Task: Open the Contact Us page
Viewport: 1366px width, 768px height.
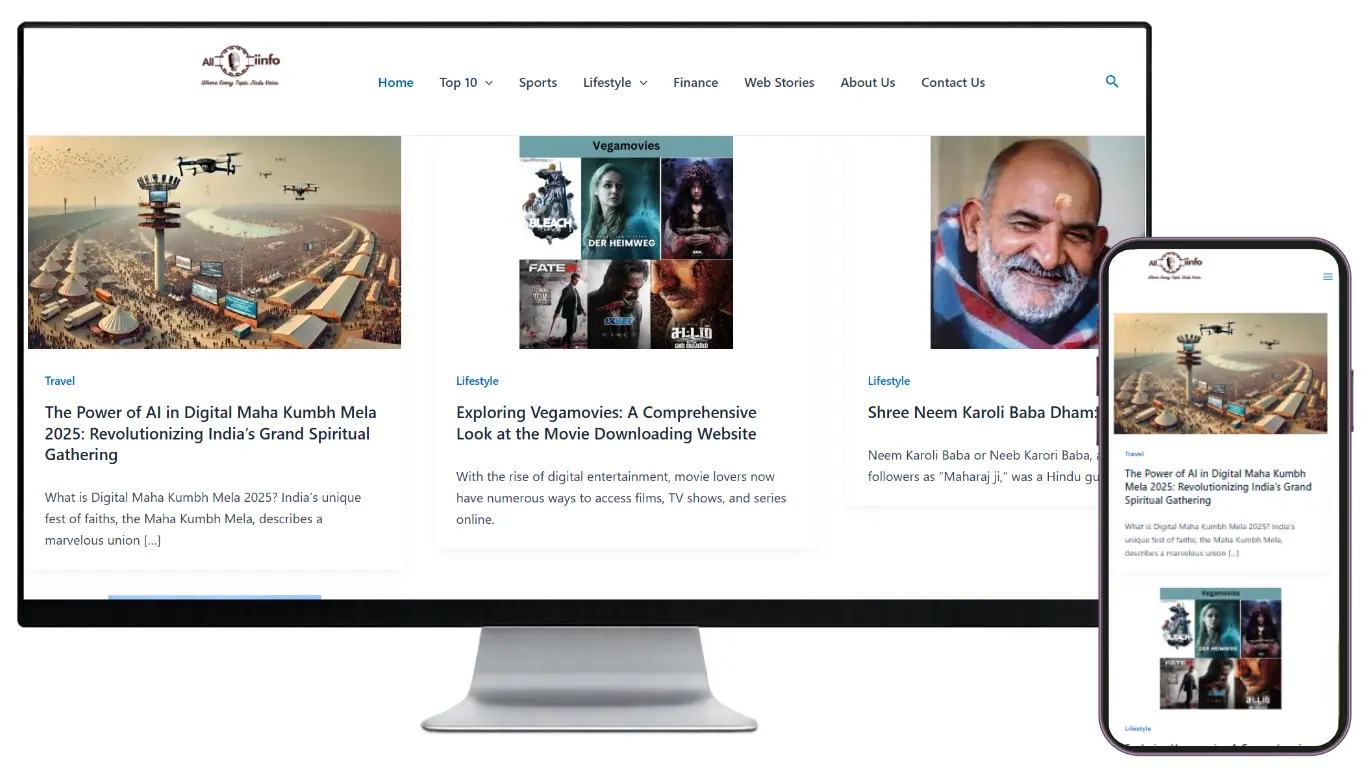Action: (x=952, y=83)
